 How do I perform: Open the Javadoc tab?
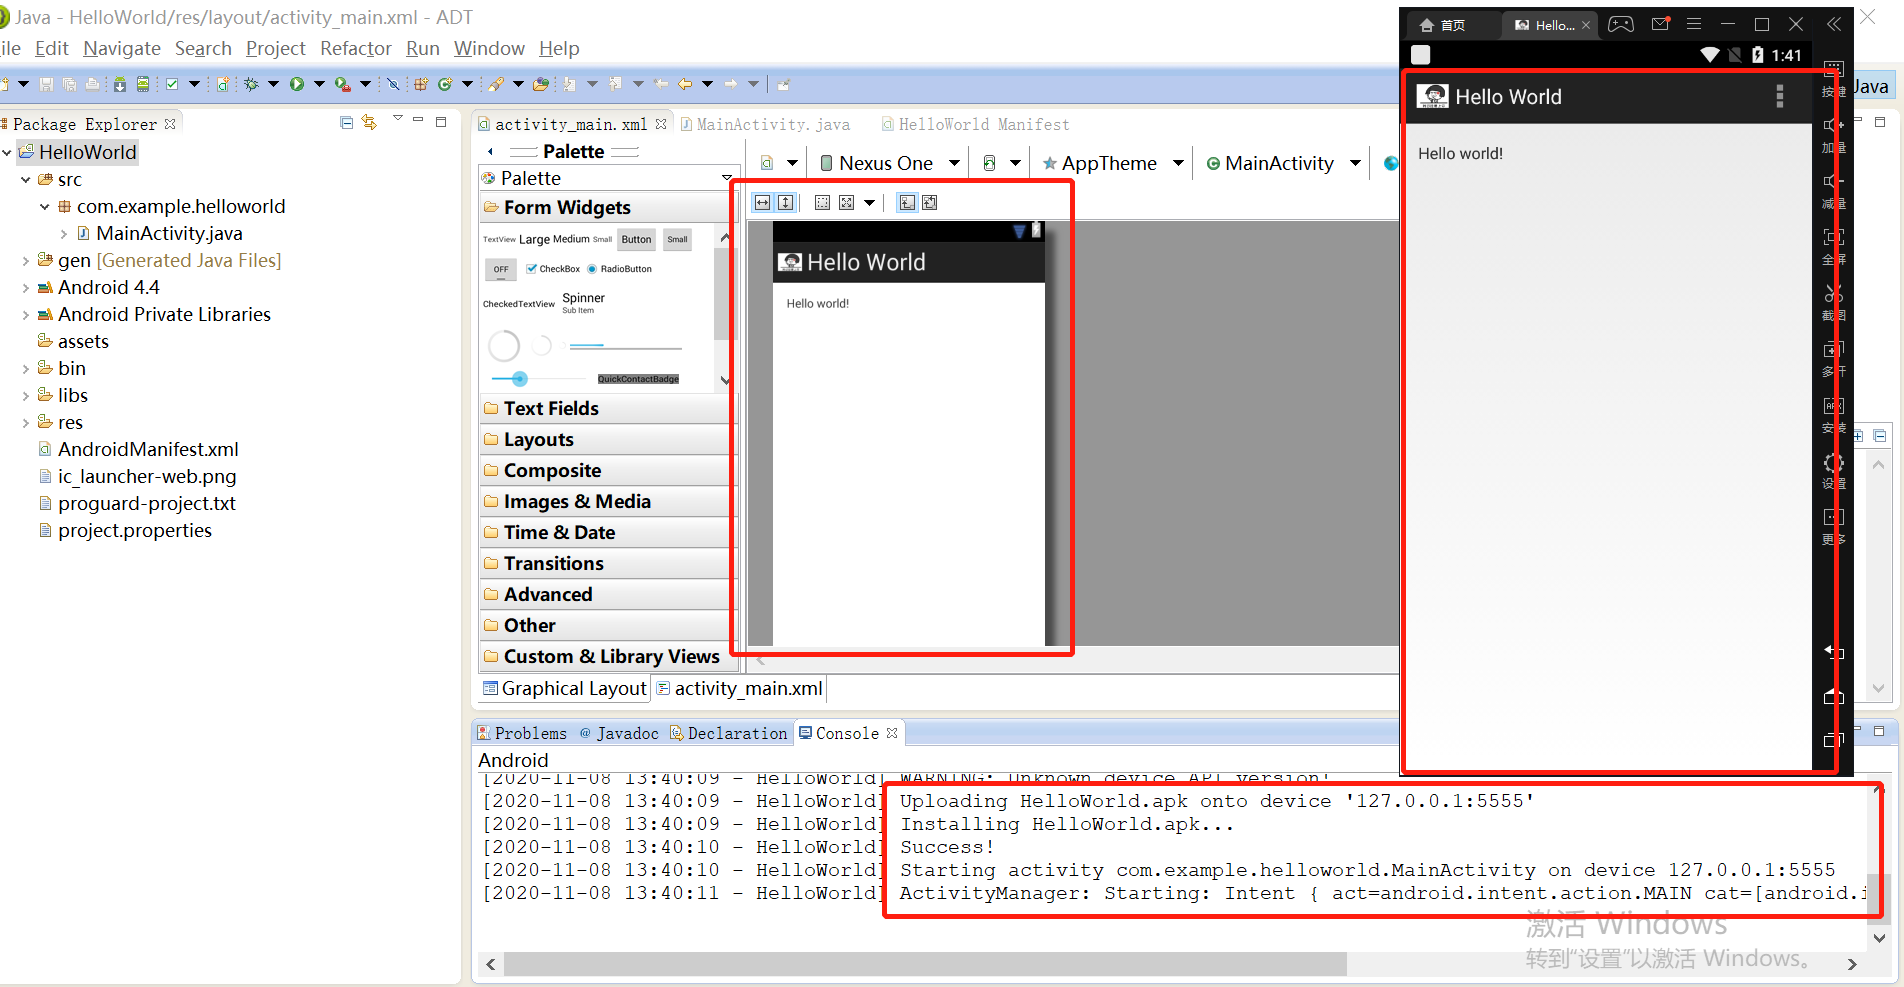click(619, 733)
